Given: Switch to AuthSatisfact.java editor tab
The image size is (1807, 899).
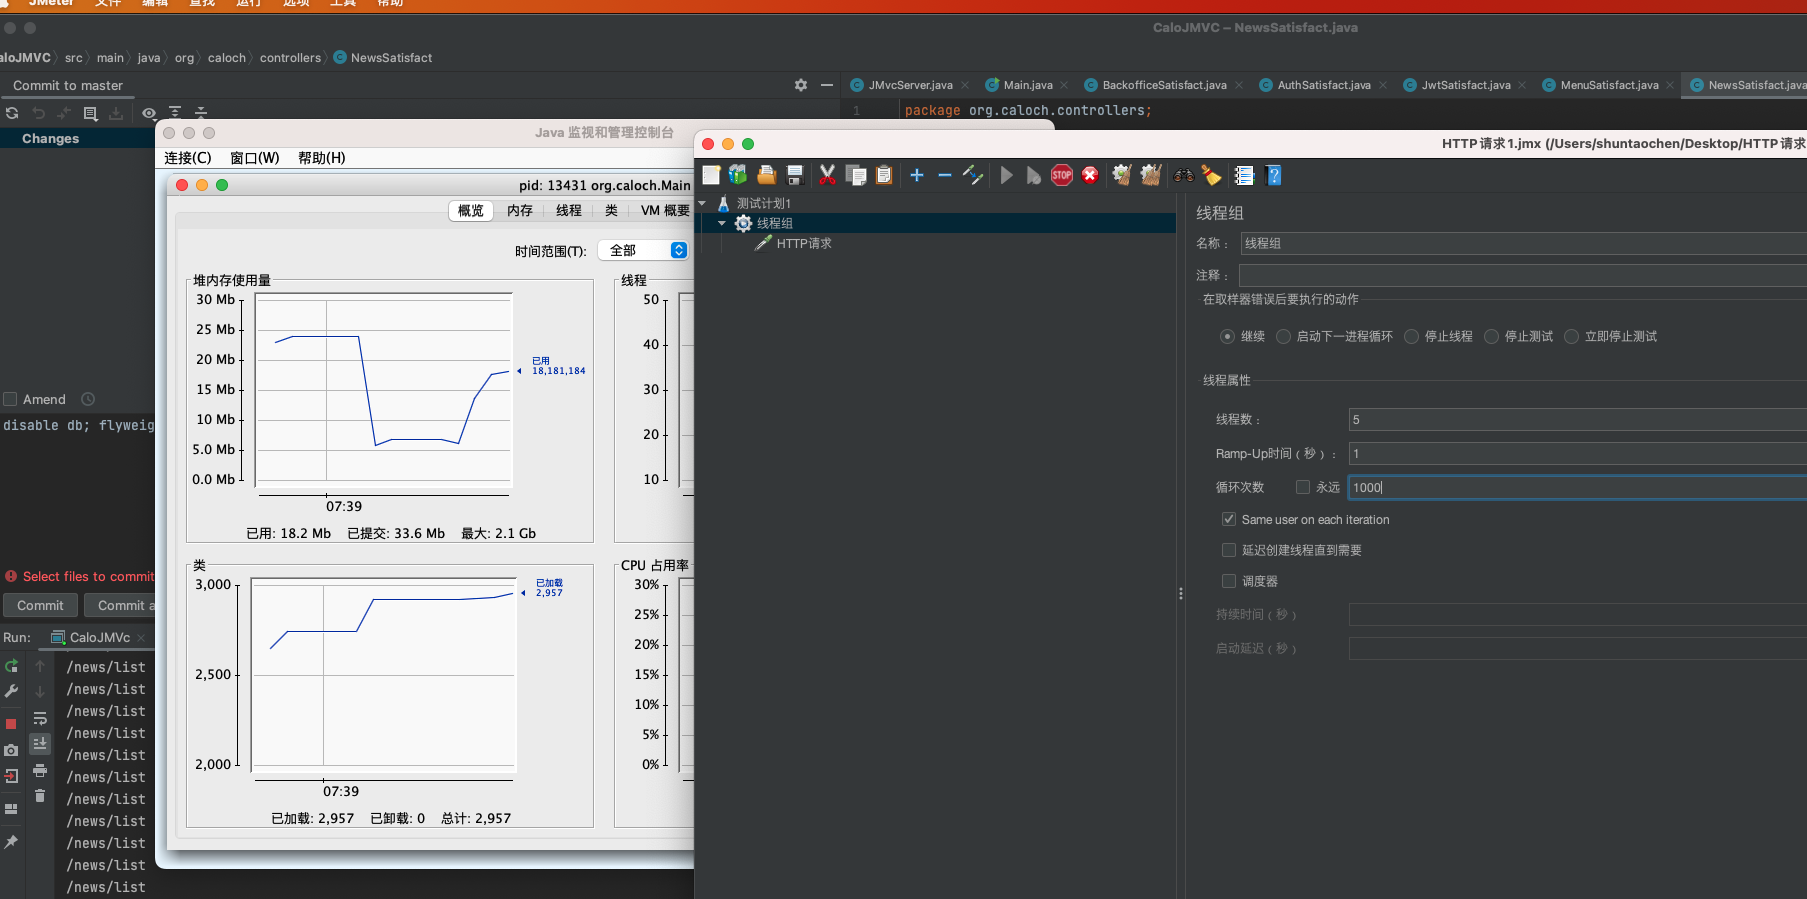Looking at the screenshot, I should (x=1323, y=85).
